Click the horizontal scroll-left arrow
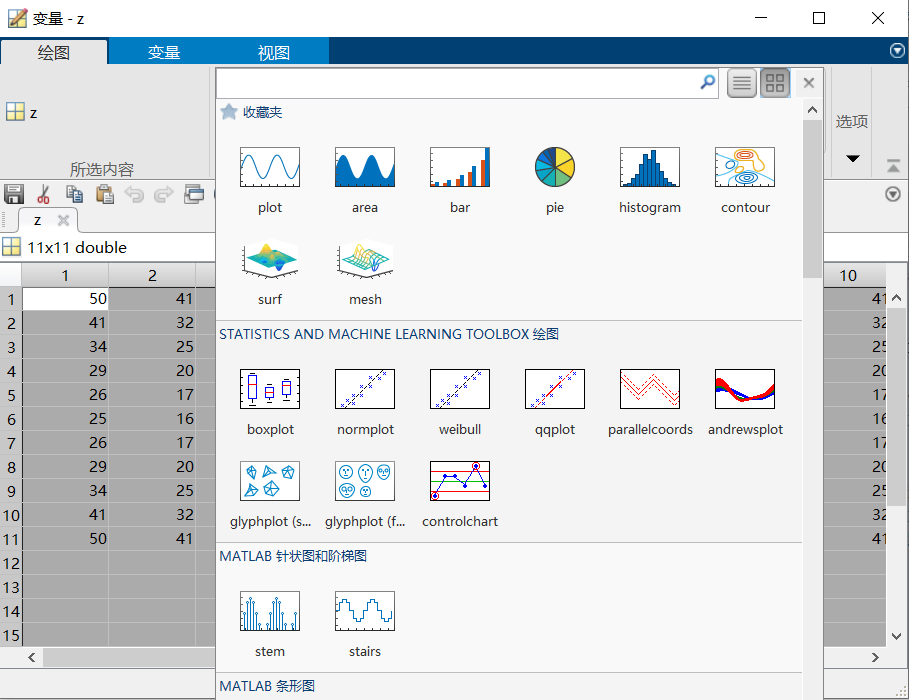Viewport: 909px width, 700px height. (x=32, y=657)
